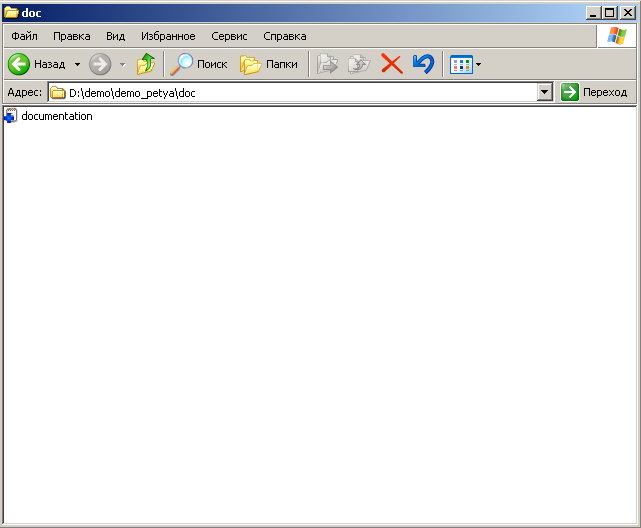This screenshot has width=641, height=528.
Task: Maximize the doc window
Action: [610, 13]
